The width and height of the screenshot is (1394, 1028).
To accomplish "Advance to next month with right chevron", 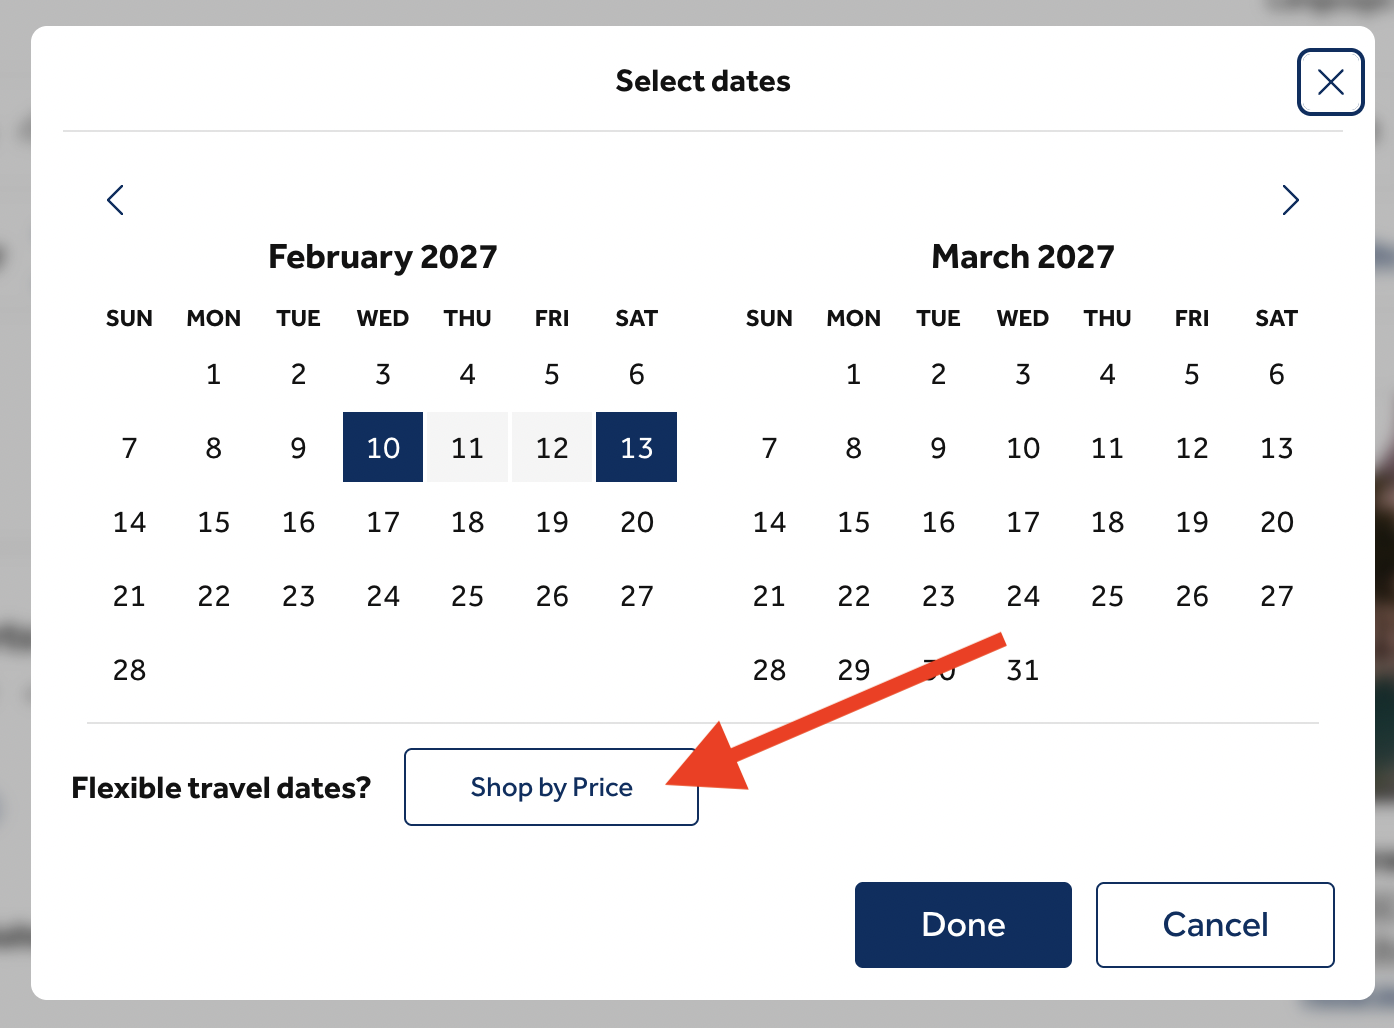I will (x=1290, y=200).
